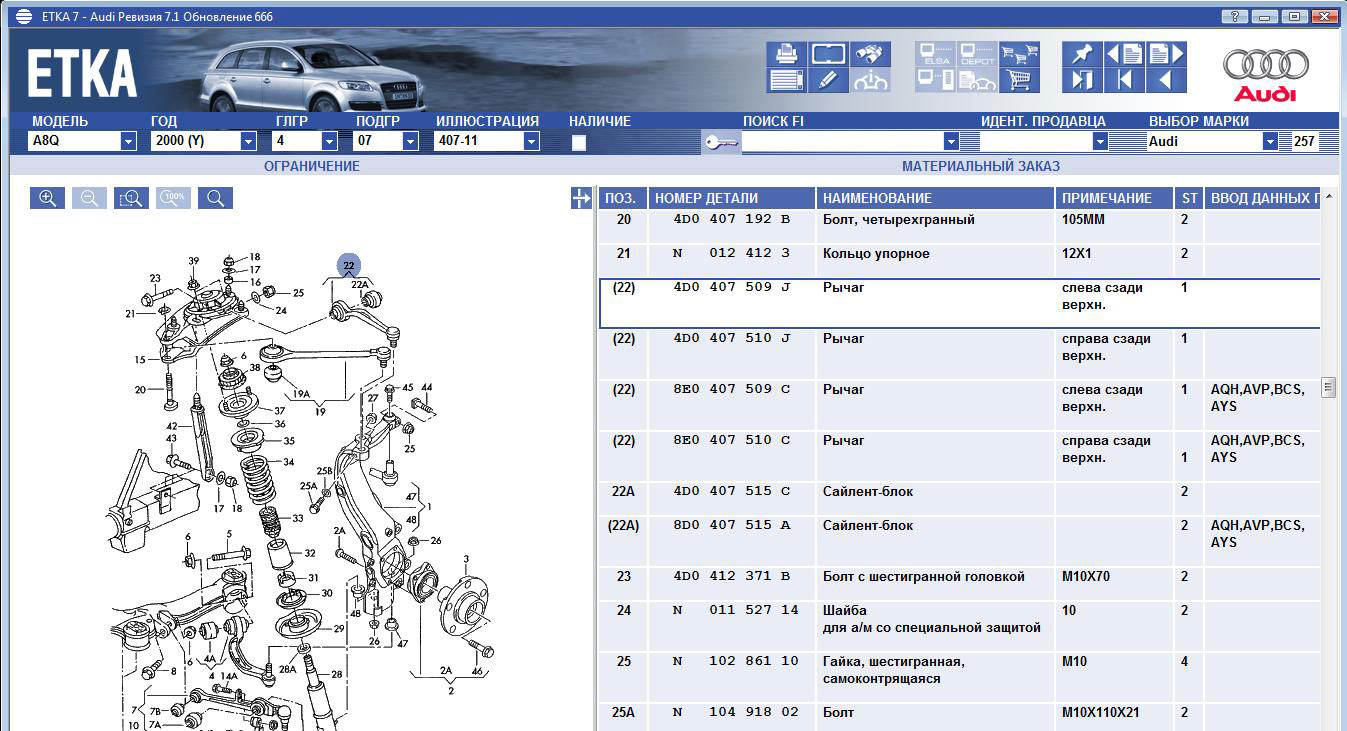Viewport: 1347px width, 731px height.
Task: Click the pencil edit icon
Action: (x=828, y=80)
